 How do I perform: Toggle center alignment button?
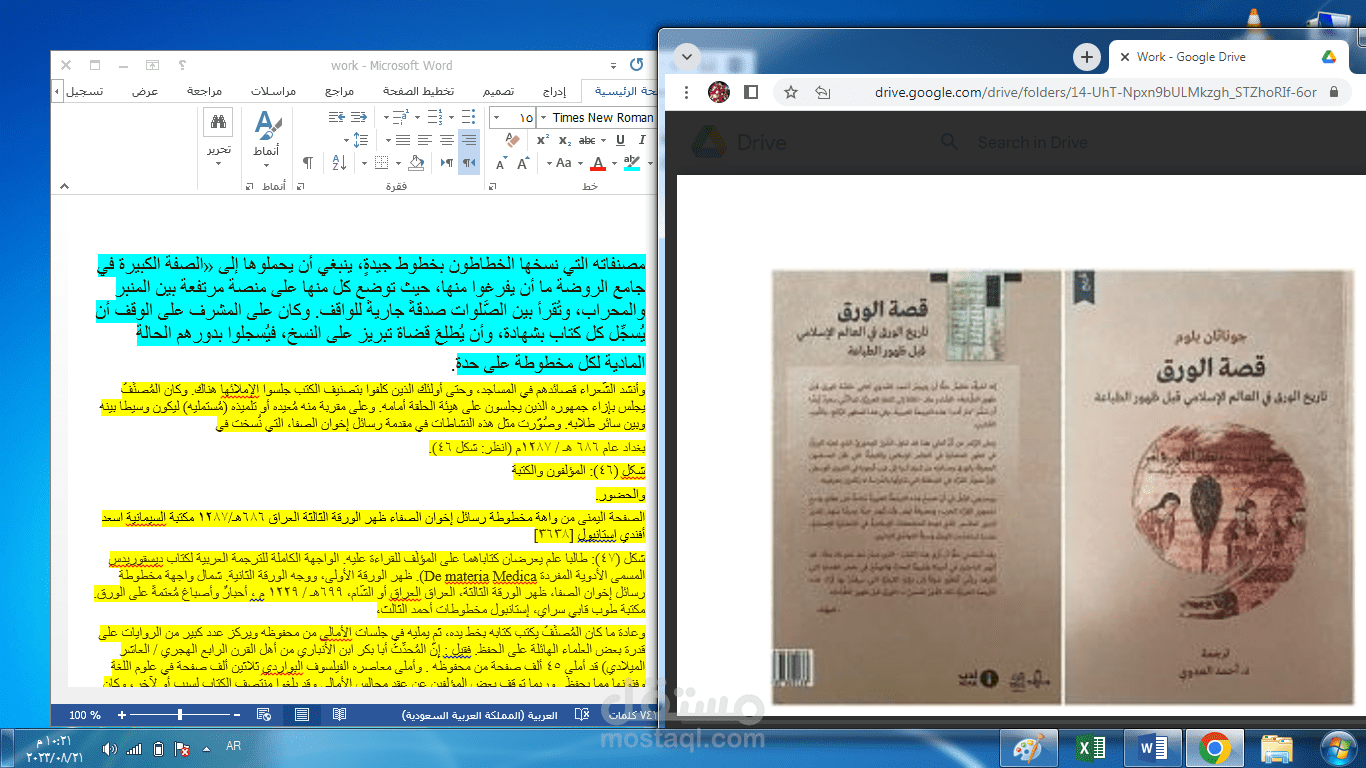447,140
